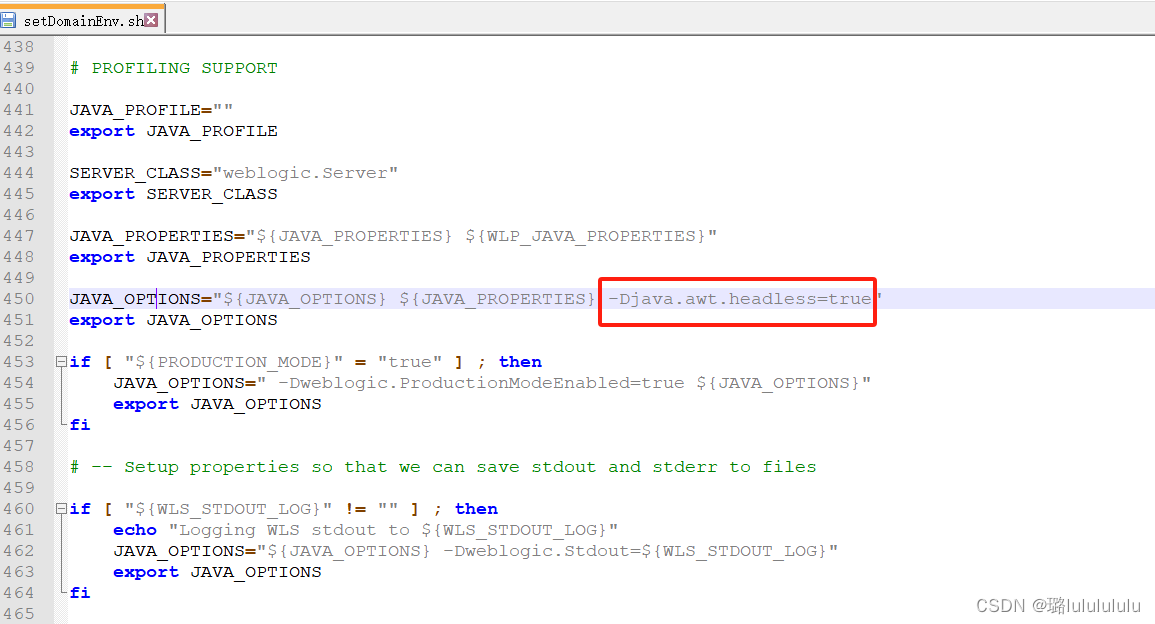This screenshot has height=624, width=1155.
Task: Collapse the WLS_STDOUT_LOG if block fold marker
Action: (61, 508)
